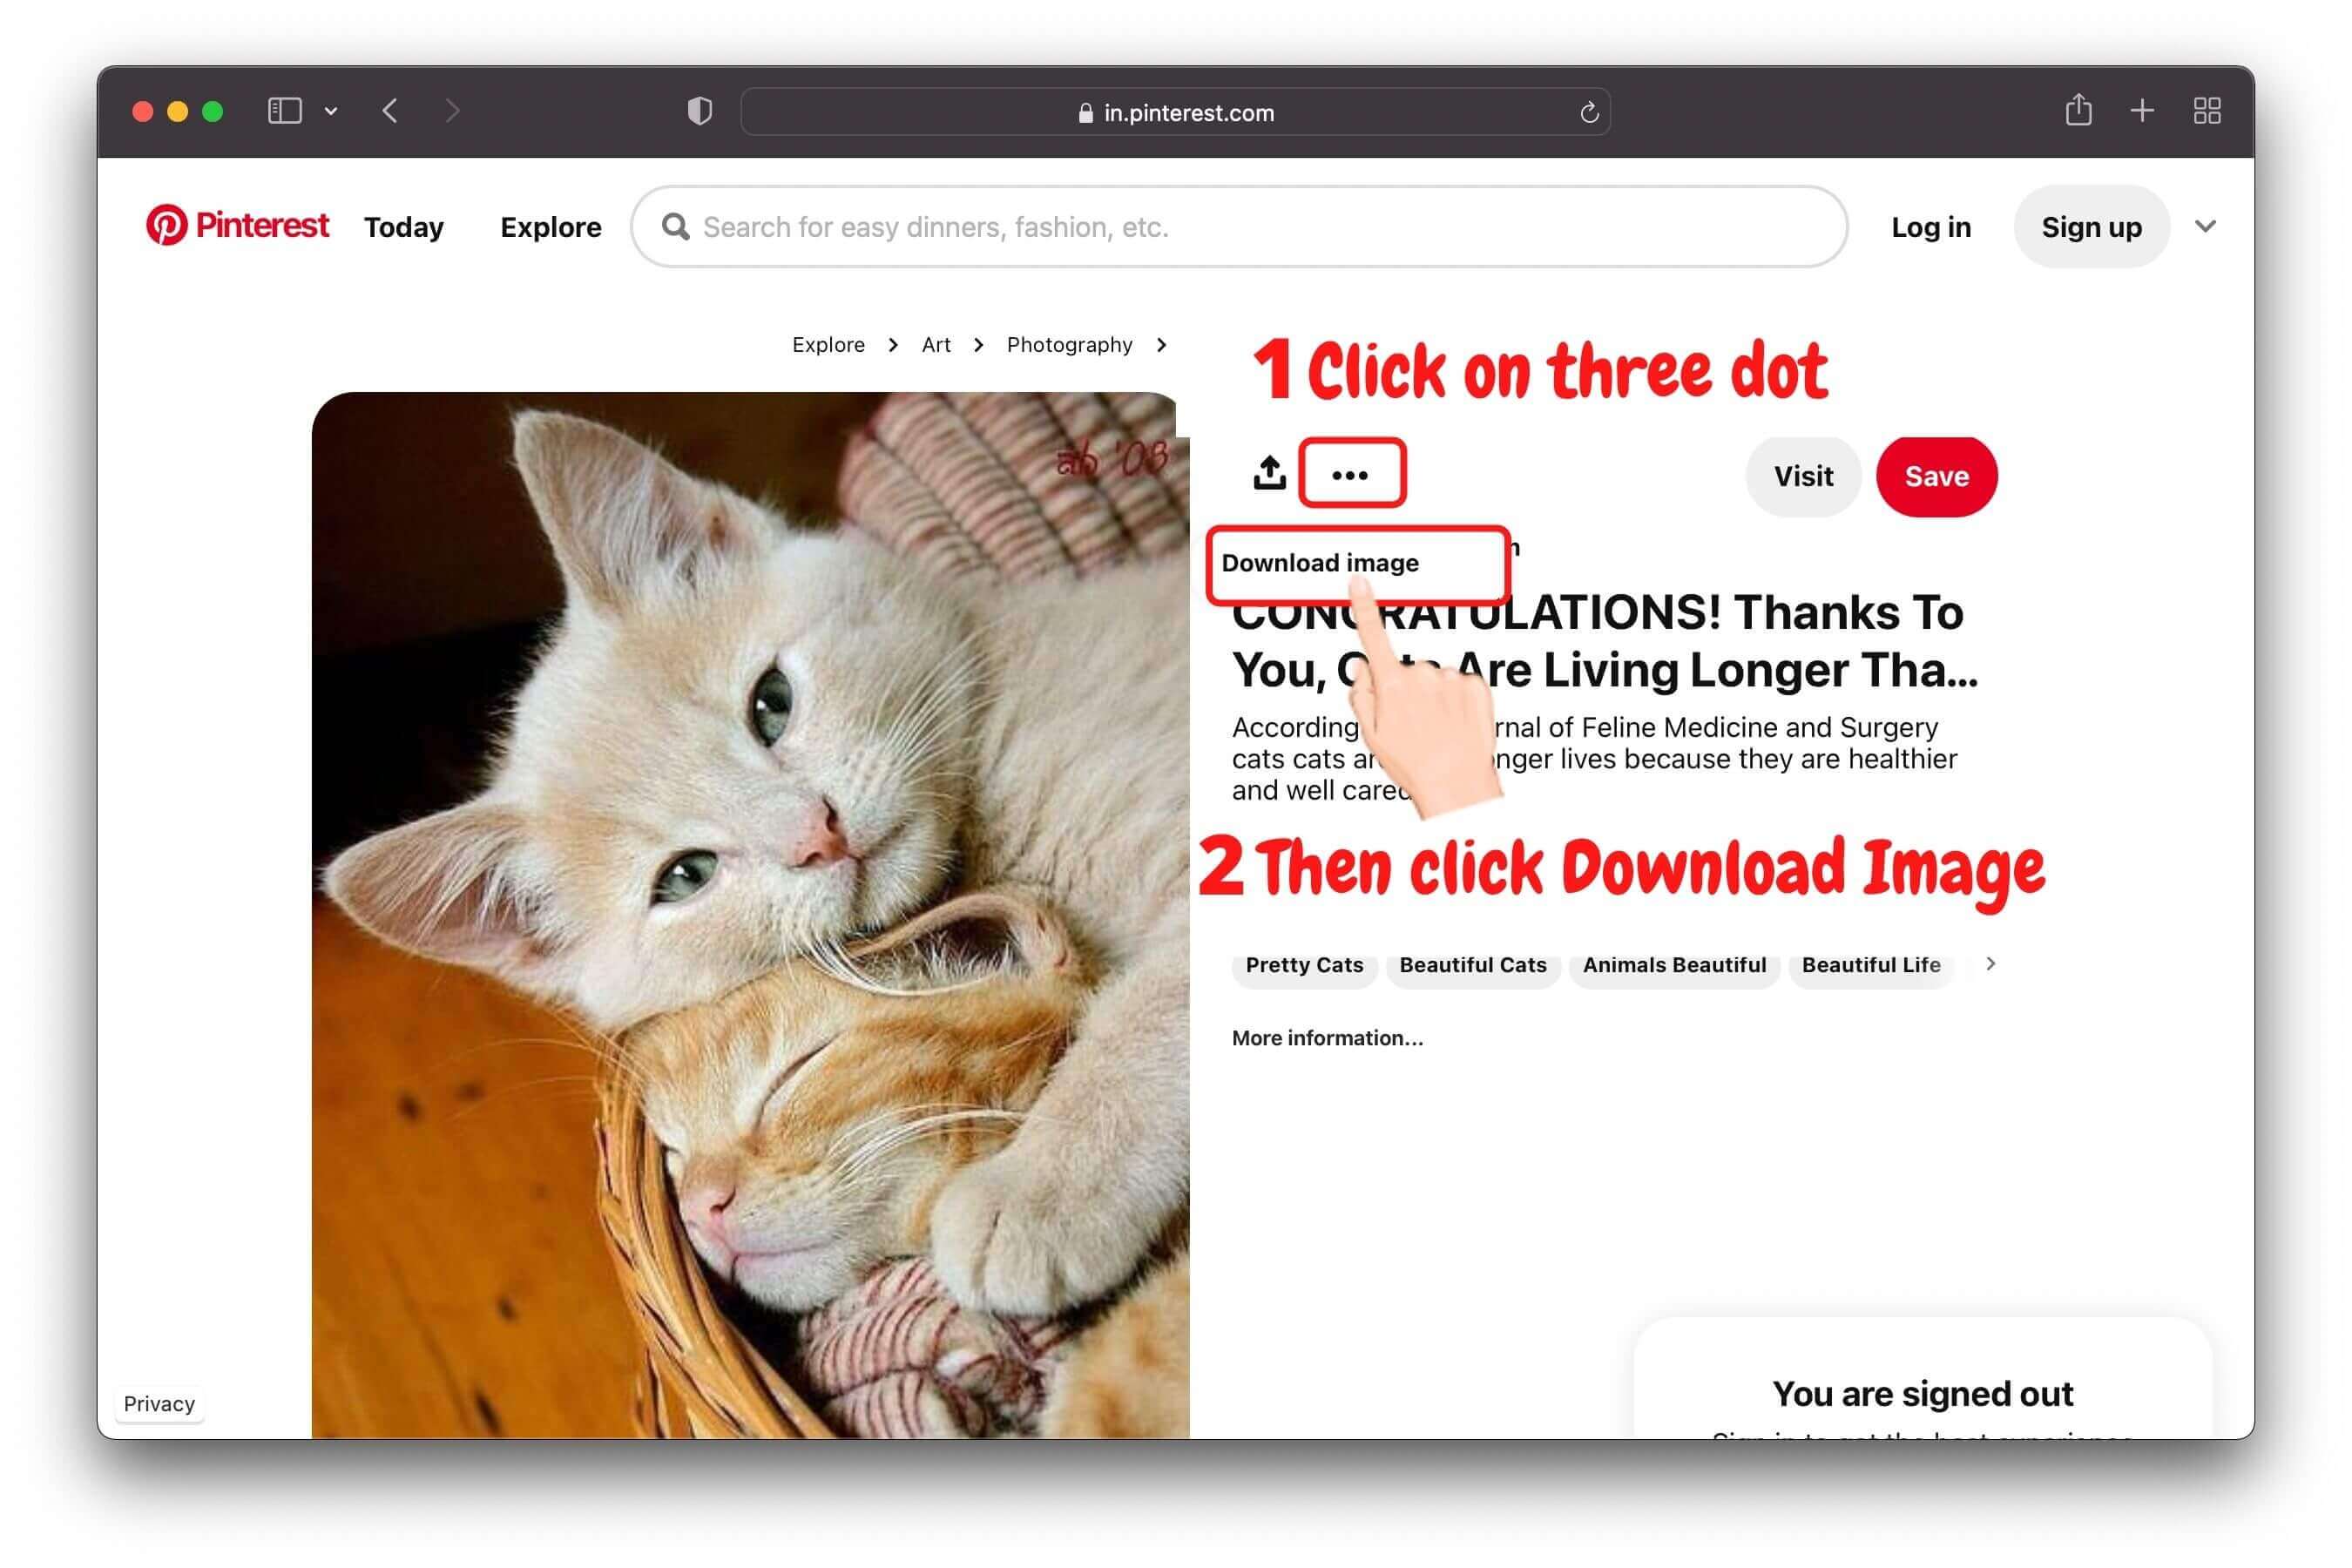The height and width of the screenshot is (1568, 2352).
Task: Open the three-dot options icon
Action: (x=1352, y=473)
